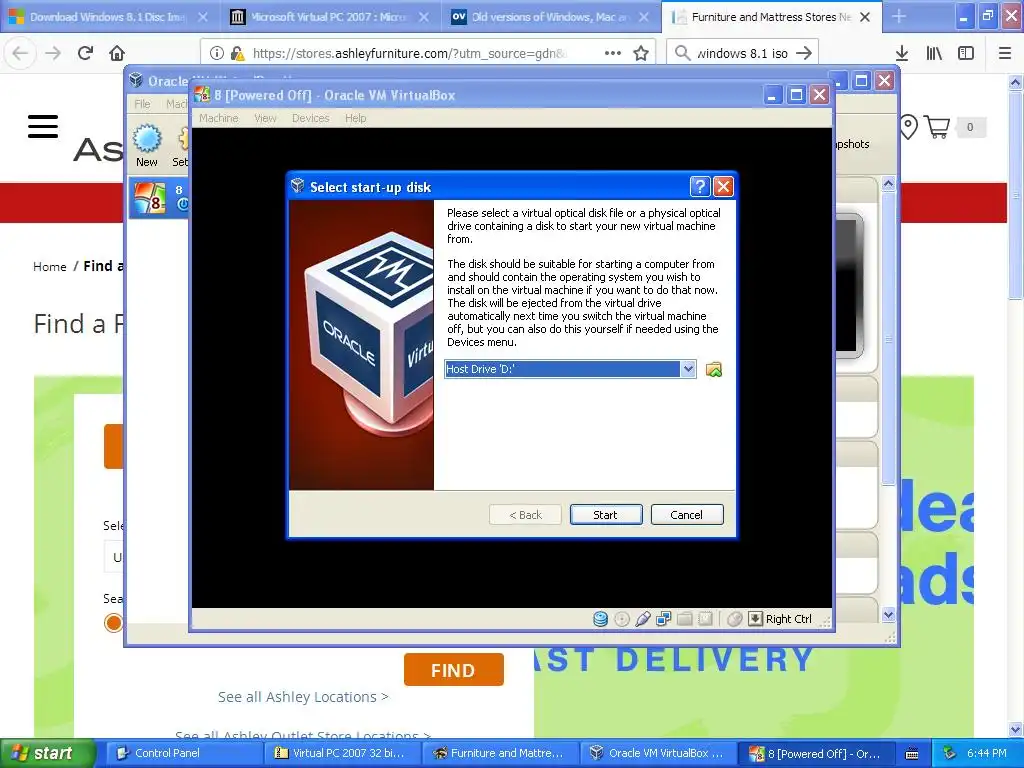Click the search go arrow in Firefox
Image resolution: width=1024 pixels, height=768 pixels.
click(x=804, y=54)
